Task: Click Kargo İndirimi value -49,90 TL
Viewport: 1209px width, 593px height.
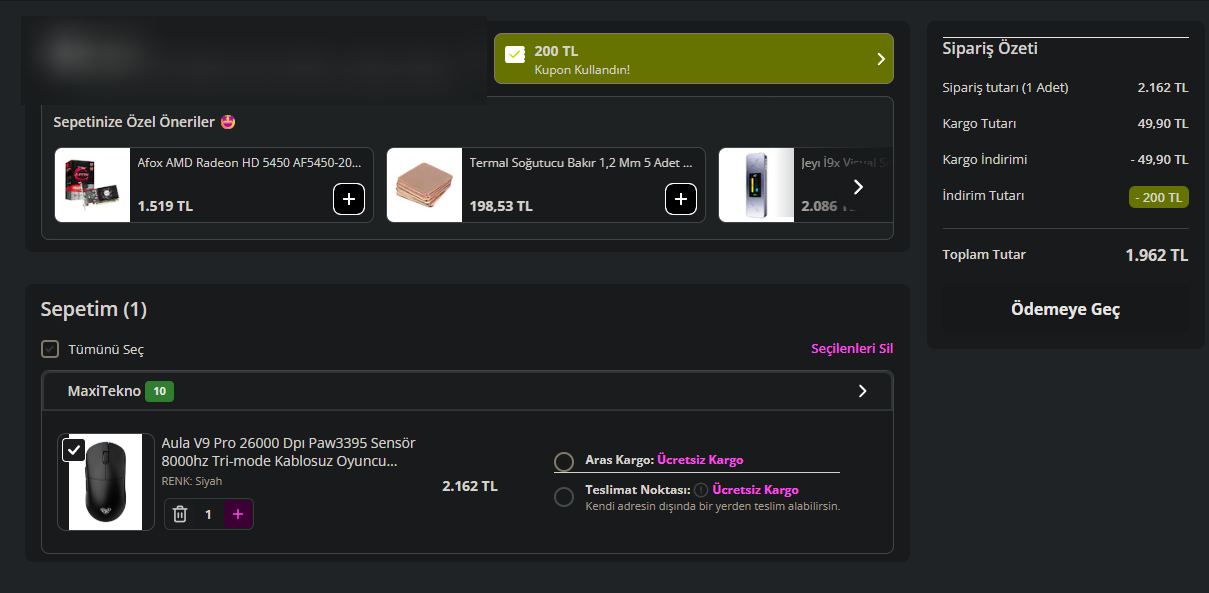Action: [1159, 160]
